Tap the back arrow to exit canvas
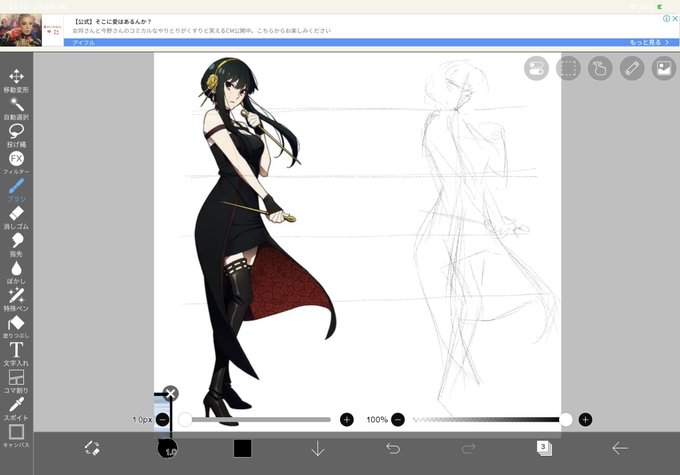 620,448
